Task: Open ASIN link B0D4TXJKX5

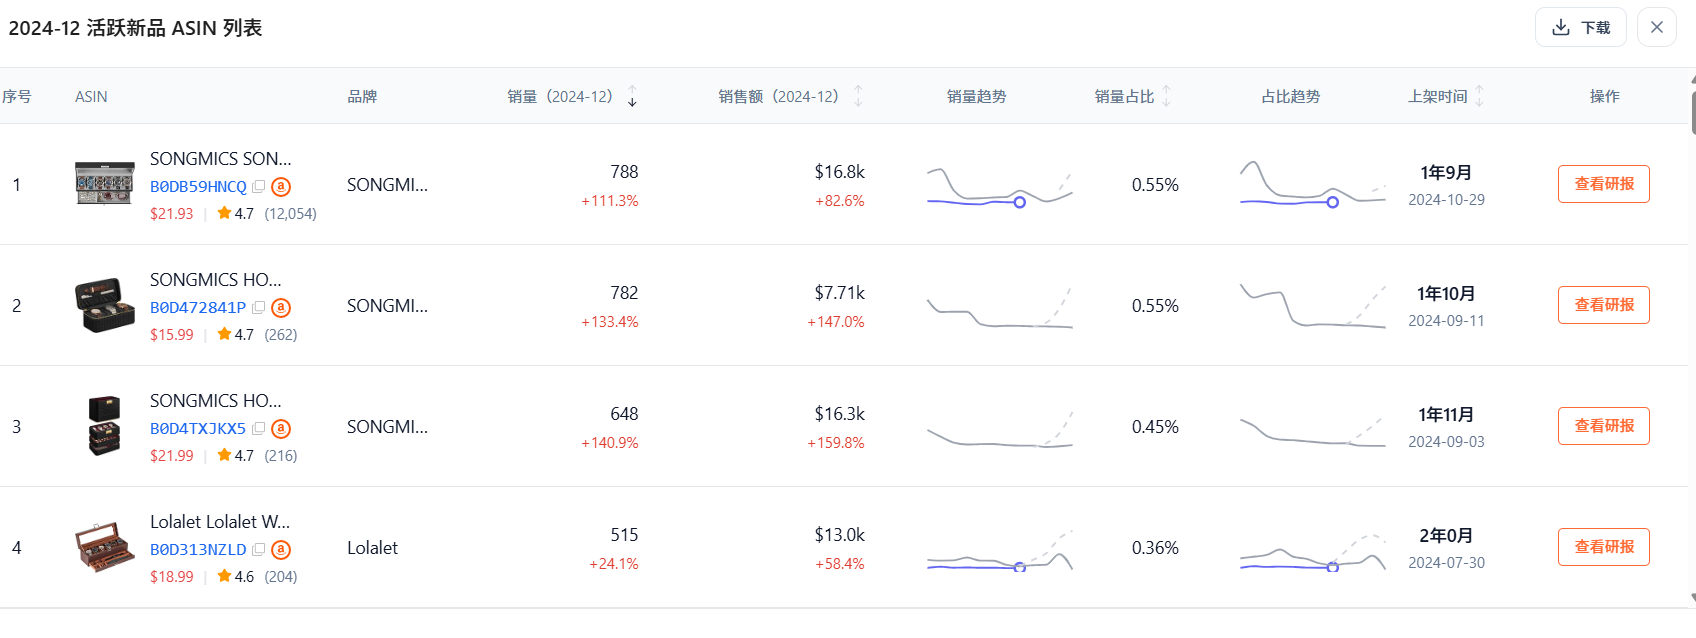Action: (198, 428)
